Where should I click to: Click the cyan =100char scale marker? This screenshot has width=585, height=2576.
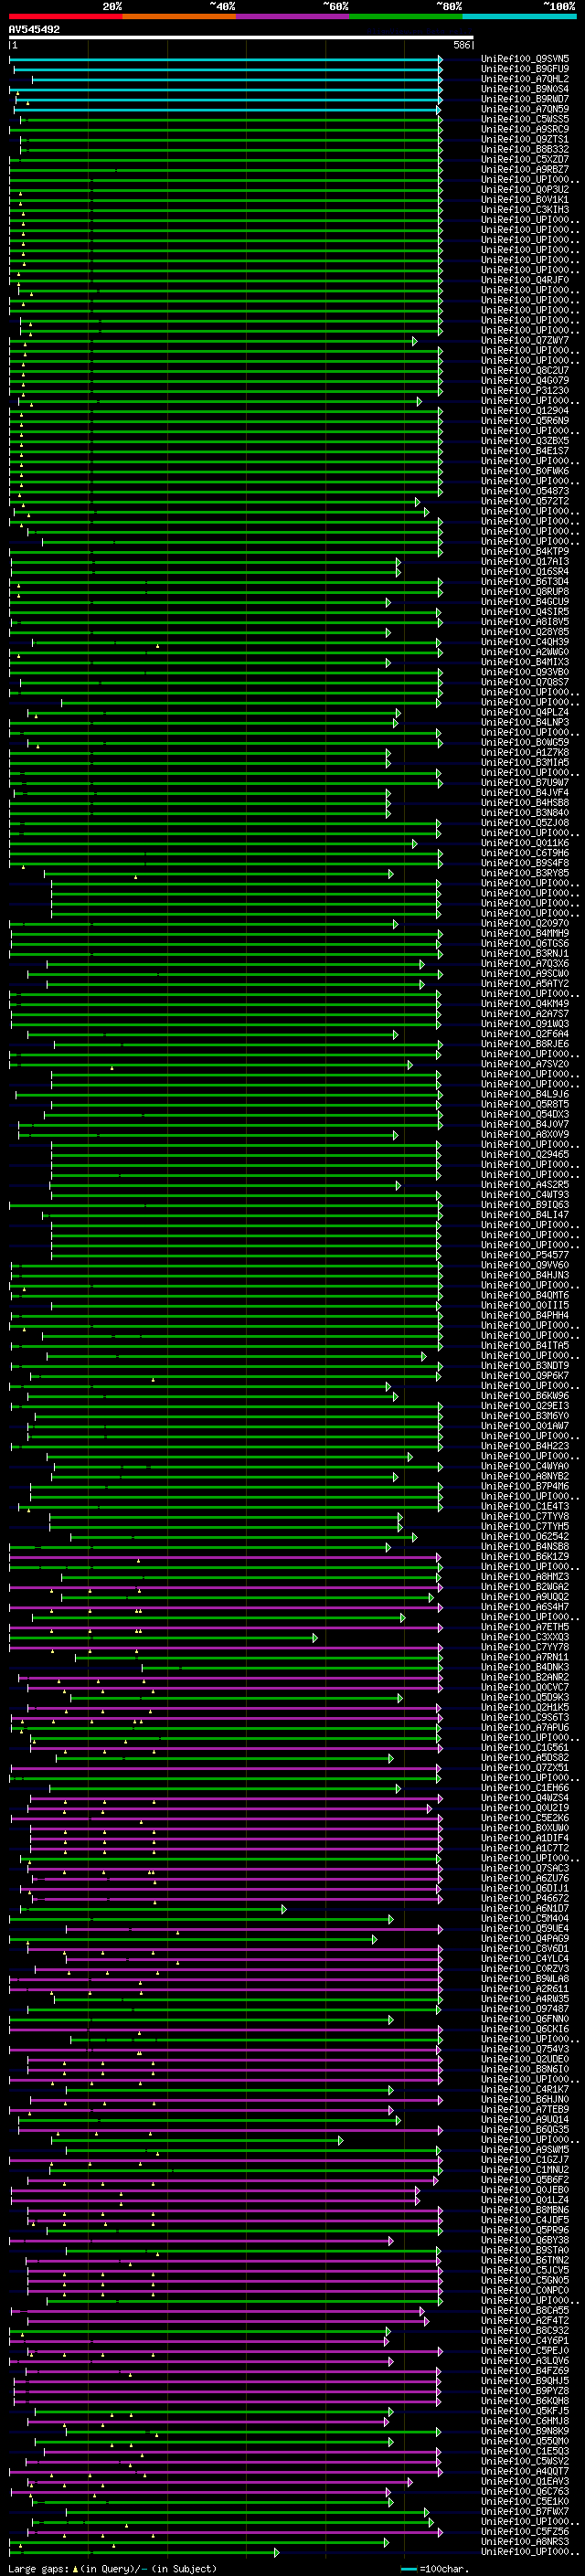(x=408, y=2568)
